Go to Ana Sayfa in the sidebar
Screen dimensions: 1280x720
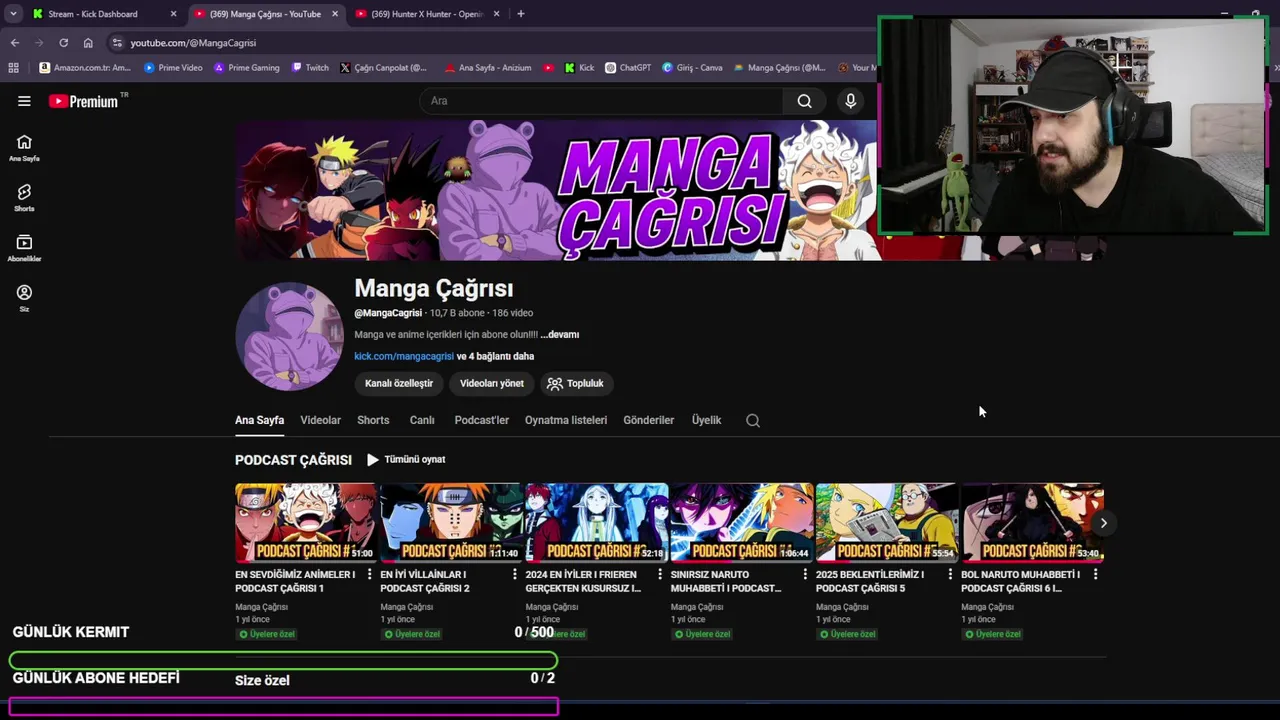[24, 148]
